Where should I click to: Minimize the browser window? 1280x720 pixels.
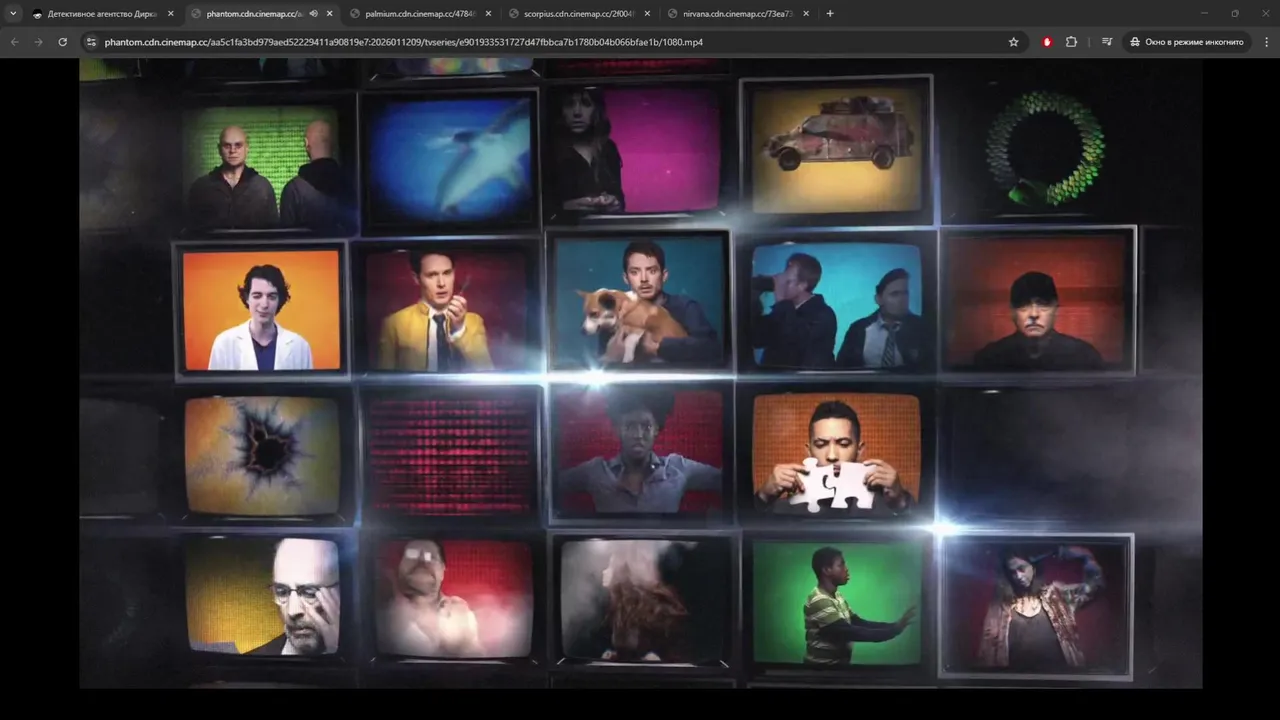1204,14
